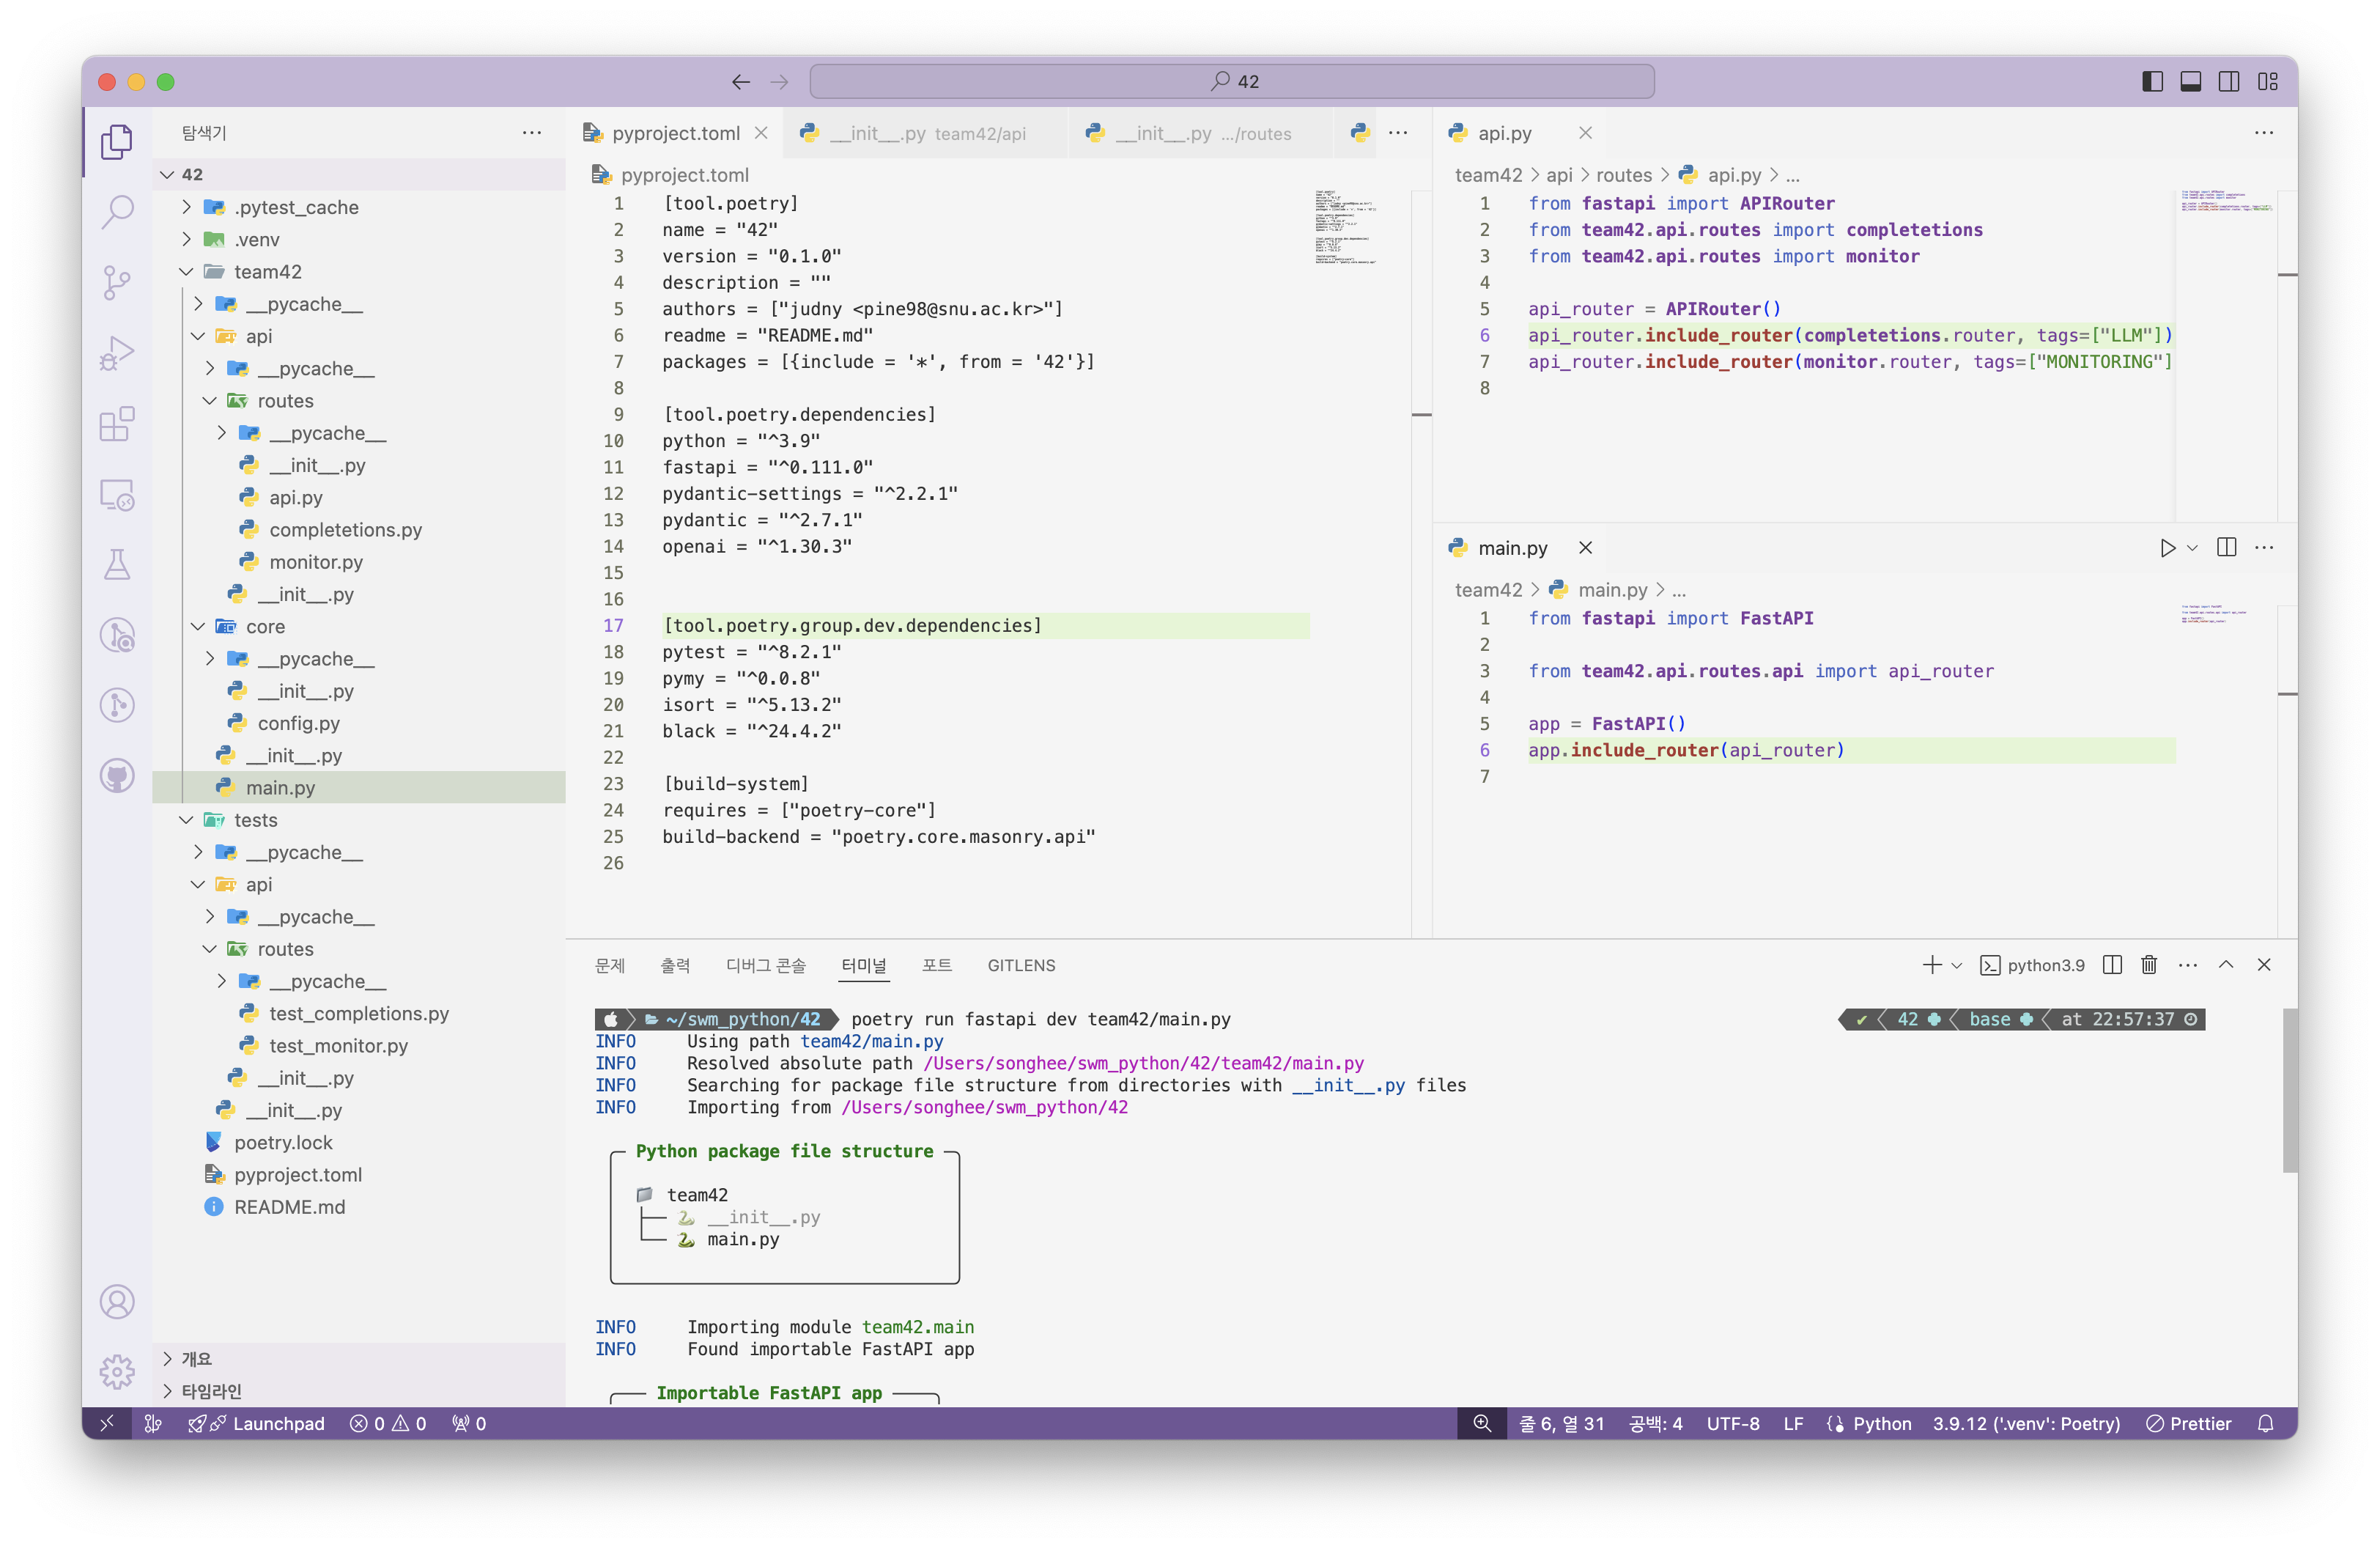Show errors and warnings count
This screenshot has height=1548, width=2380.
(388, 1423)
